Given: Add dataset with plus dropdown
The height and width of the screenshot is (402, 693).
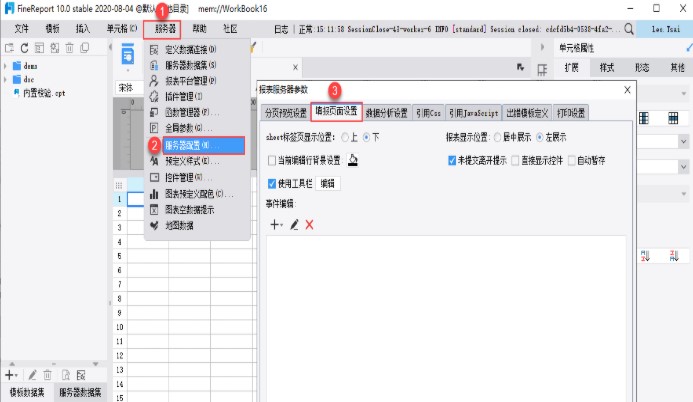Looking at the screenshot, I should coord(11,375).
